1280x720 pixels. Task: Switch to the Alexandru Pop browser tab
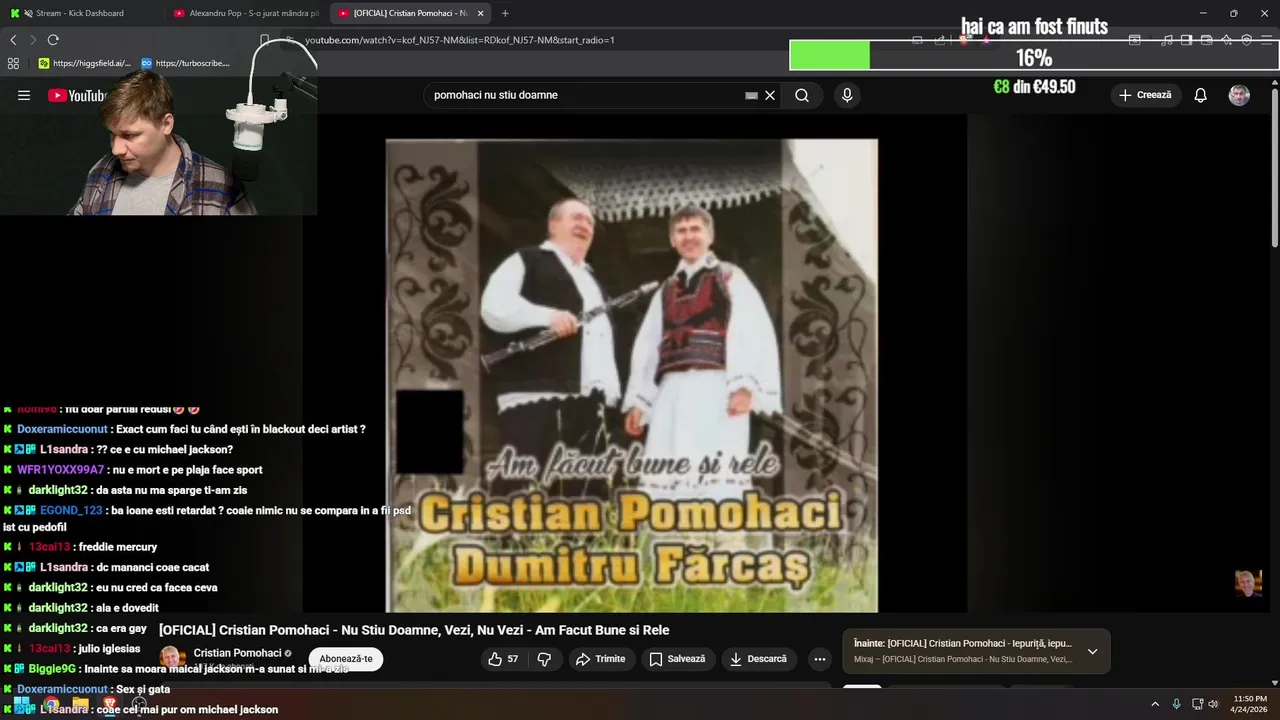pyautogui.click(x=245, y=13)
